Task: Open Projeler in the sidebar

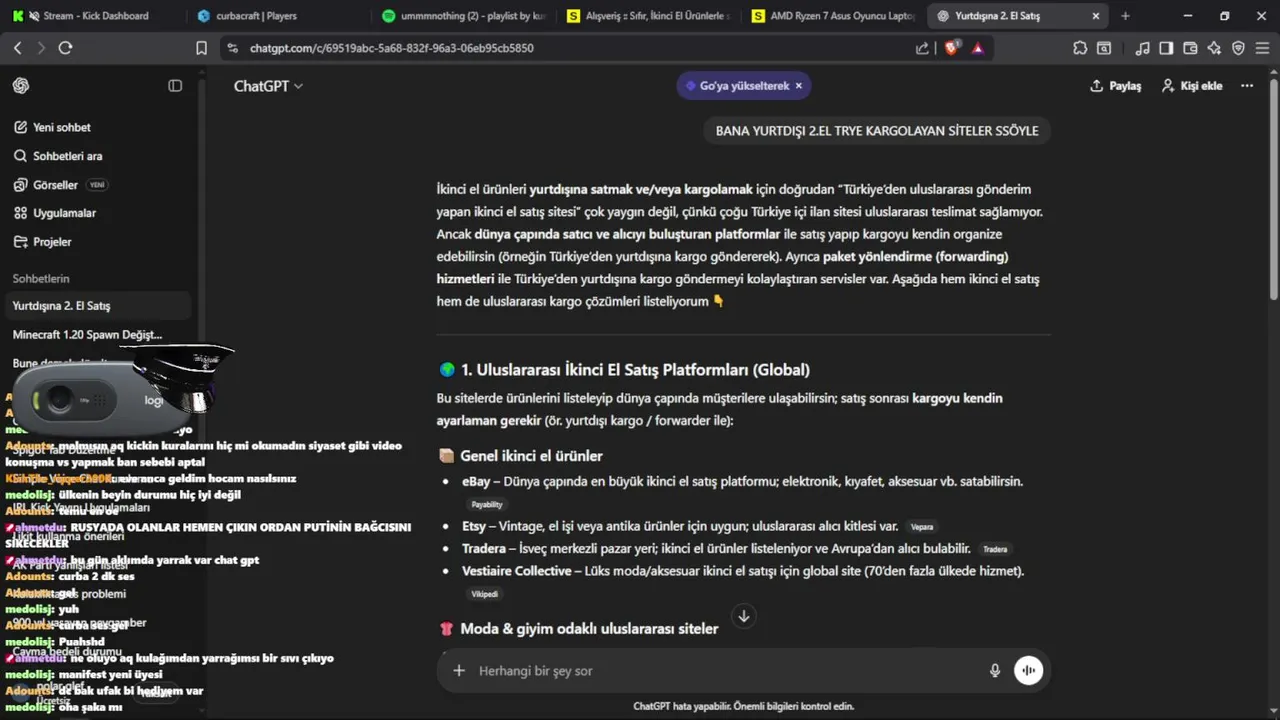Action: point(98,242)
